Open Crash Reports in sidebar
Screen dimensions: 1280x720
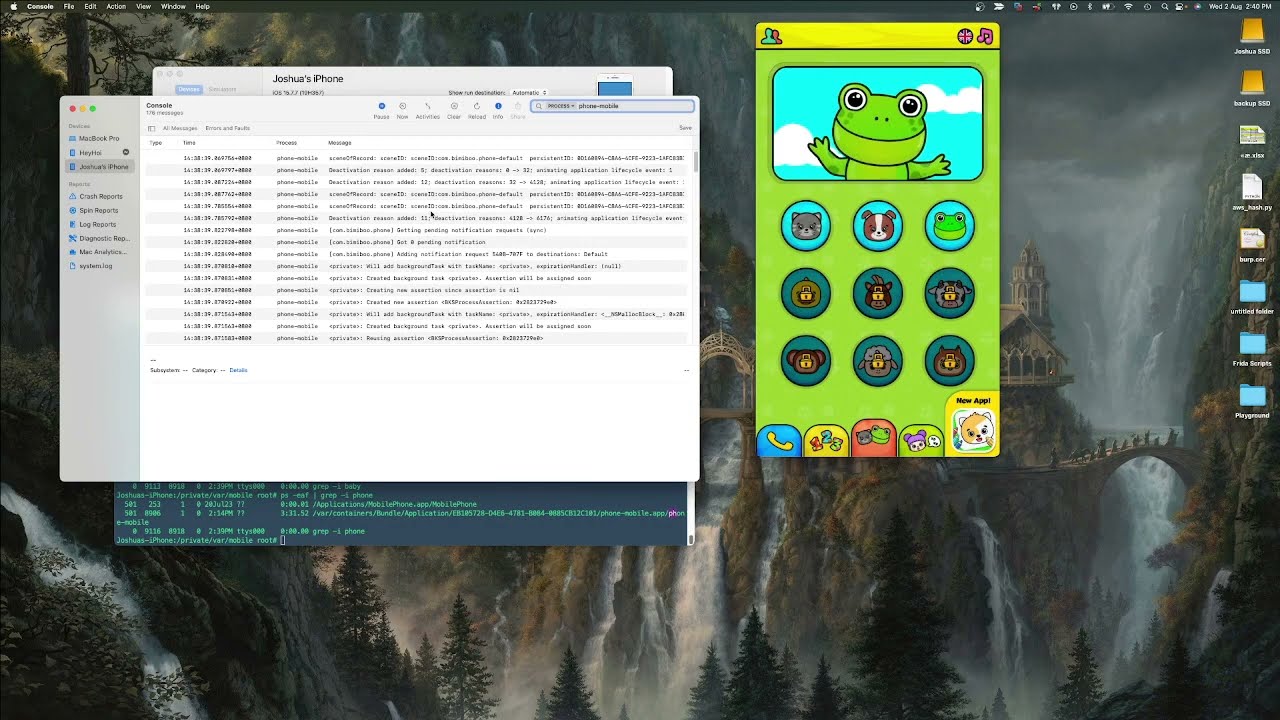tap(99, 196)
